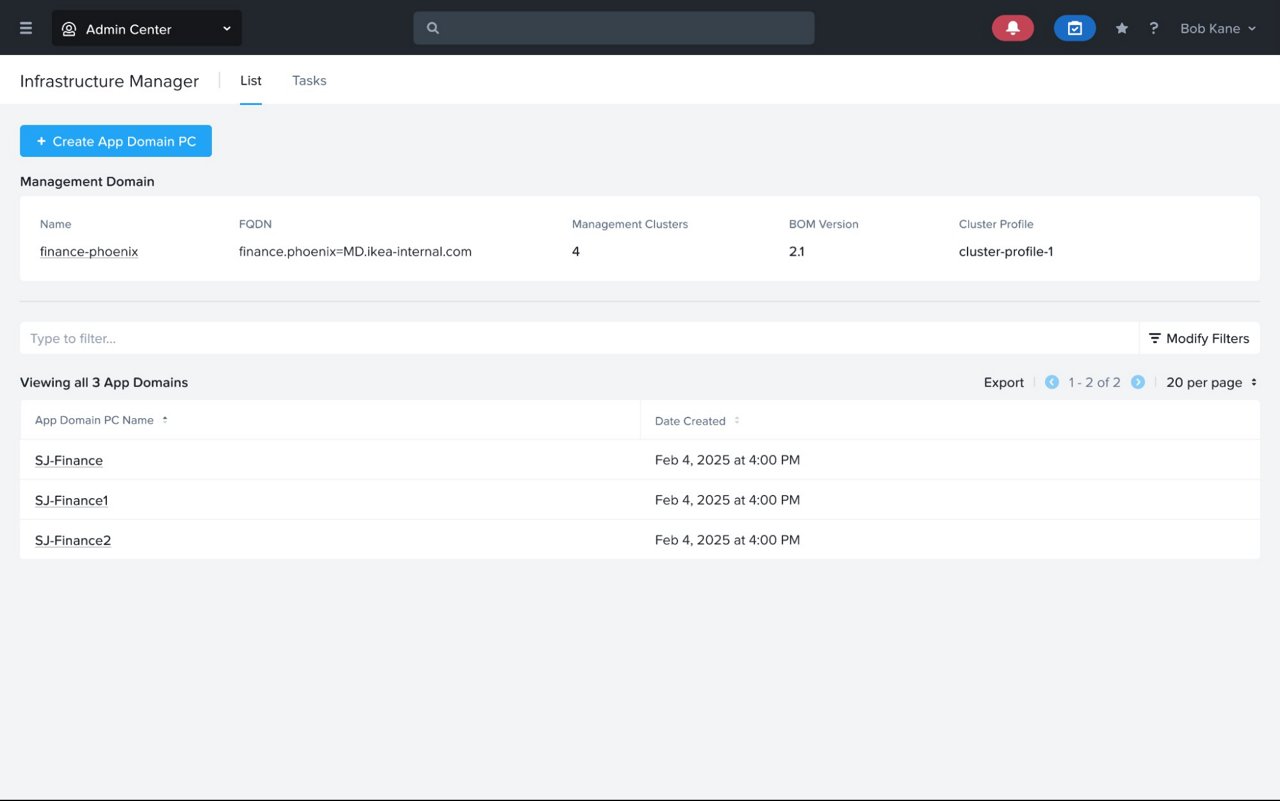Switch to the Tasks tab
1280x801 pixels.
pos(309,81)
